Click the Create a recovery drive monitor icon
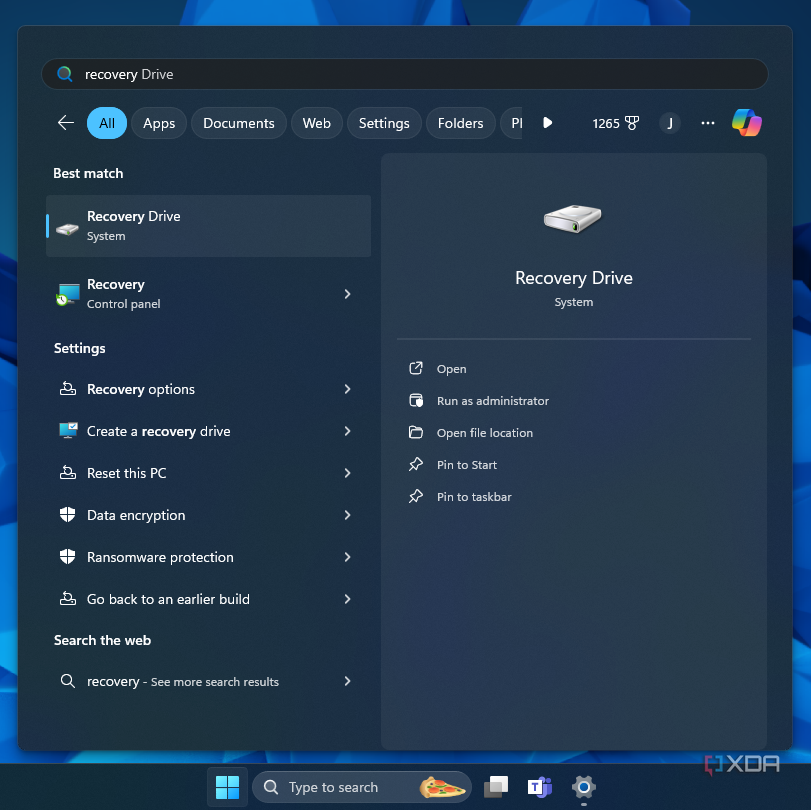The image size is (811, 810). click(x=68, y=430)
